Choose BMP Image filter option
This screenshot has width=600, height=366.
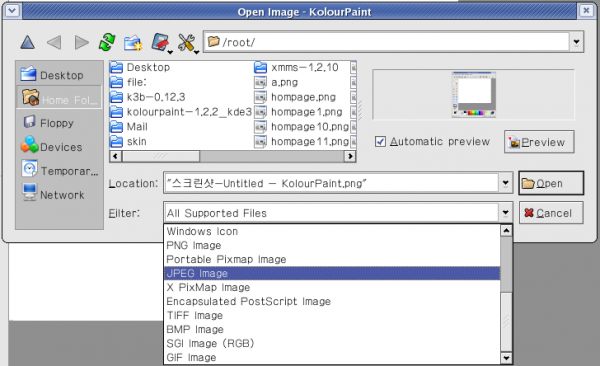click(x=332, y=329)
